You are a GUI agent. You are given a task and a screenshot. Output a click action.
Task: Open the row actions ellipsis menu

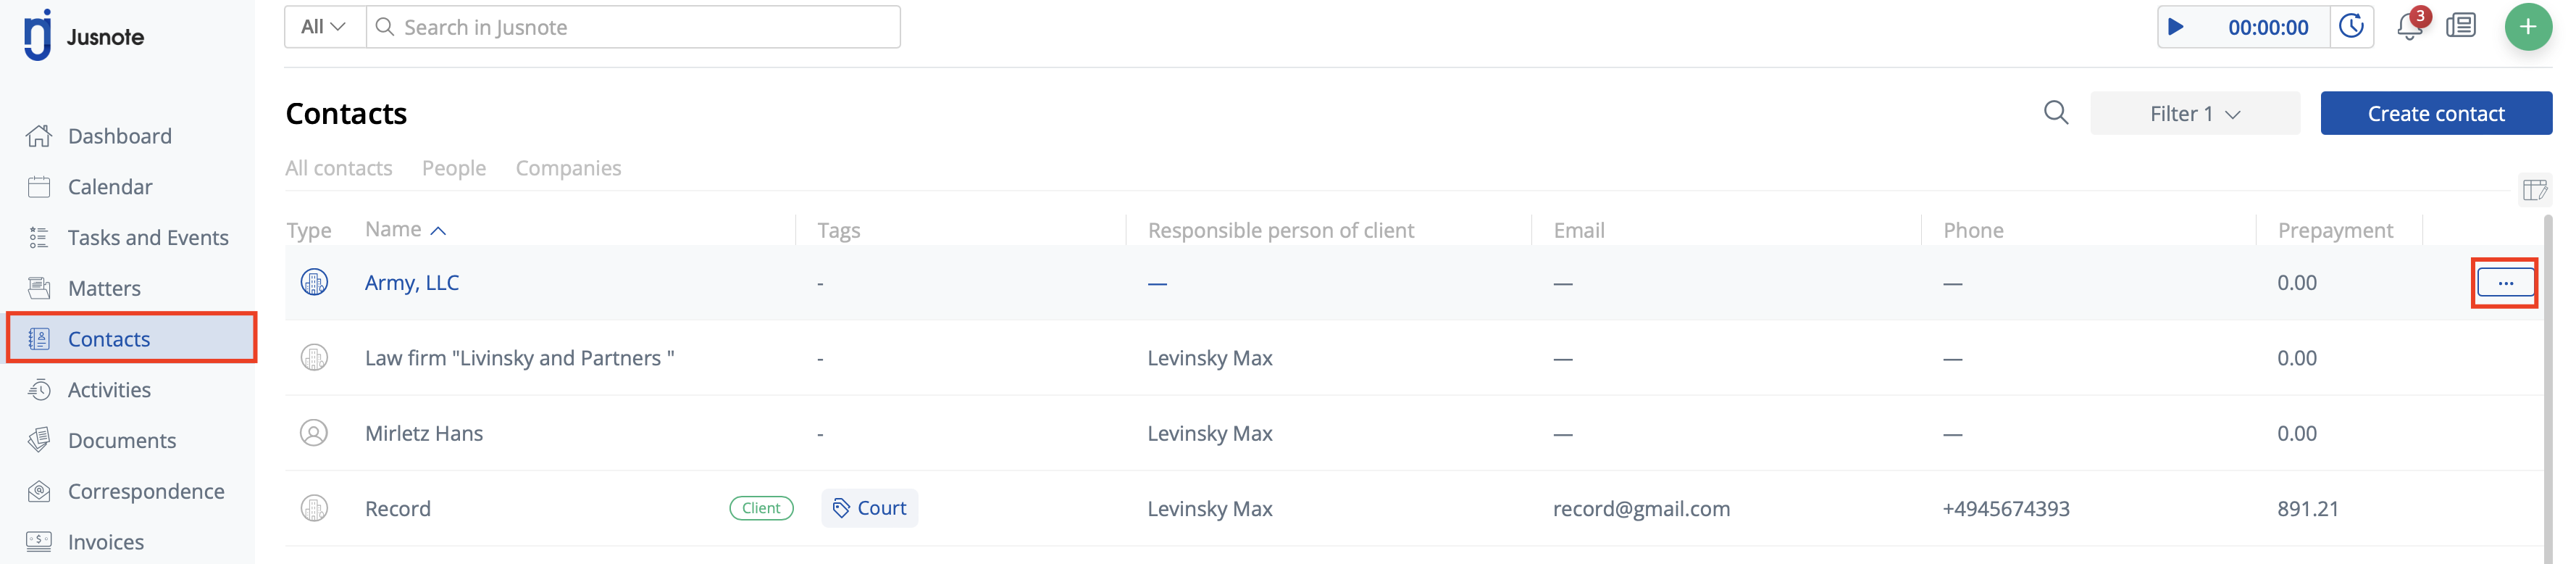click(2504, 283)
